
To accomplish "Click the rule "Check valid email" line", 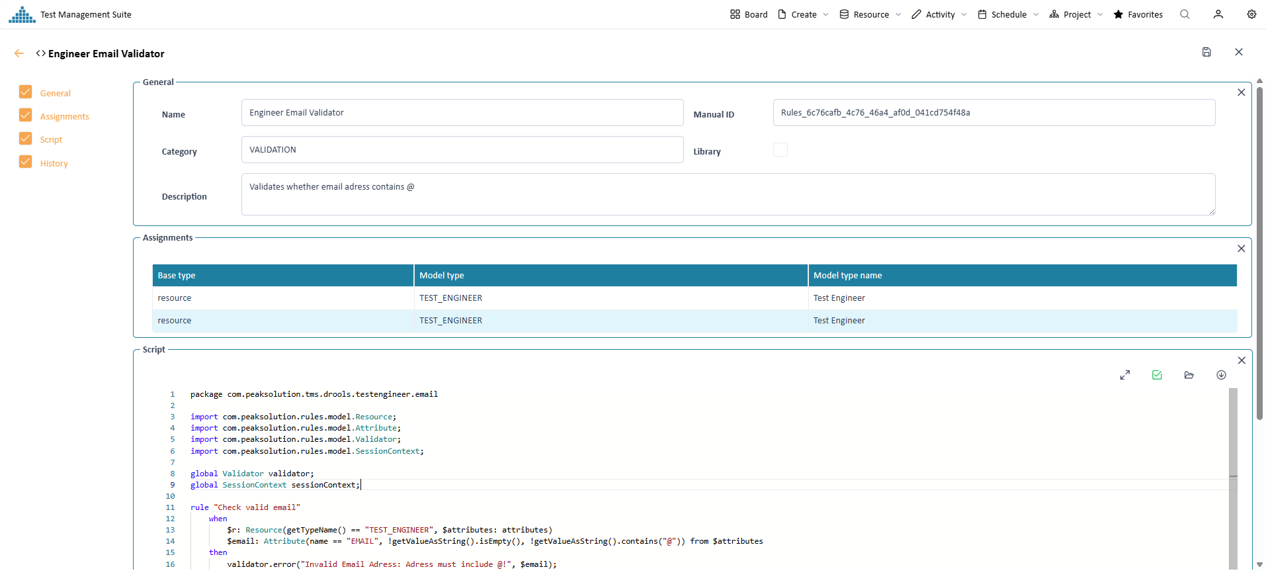I will [x=245, y=507].
